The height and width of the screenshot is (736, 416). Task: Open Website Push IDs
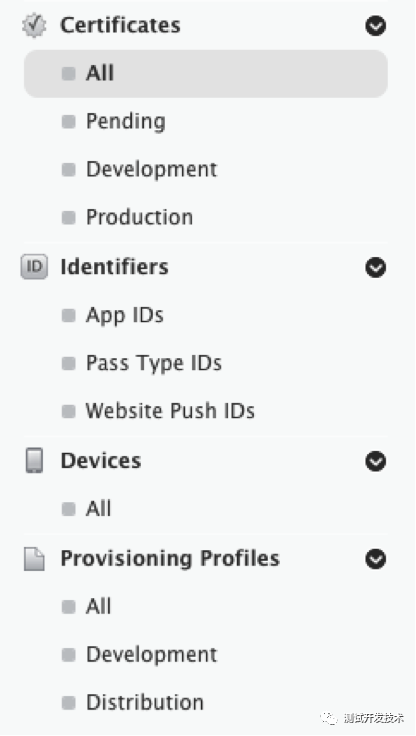[170, 411]
